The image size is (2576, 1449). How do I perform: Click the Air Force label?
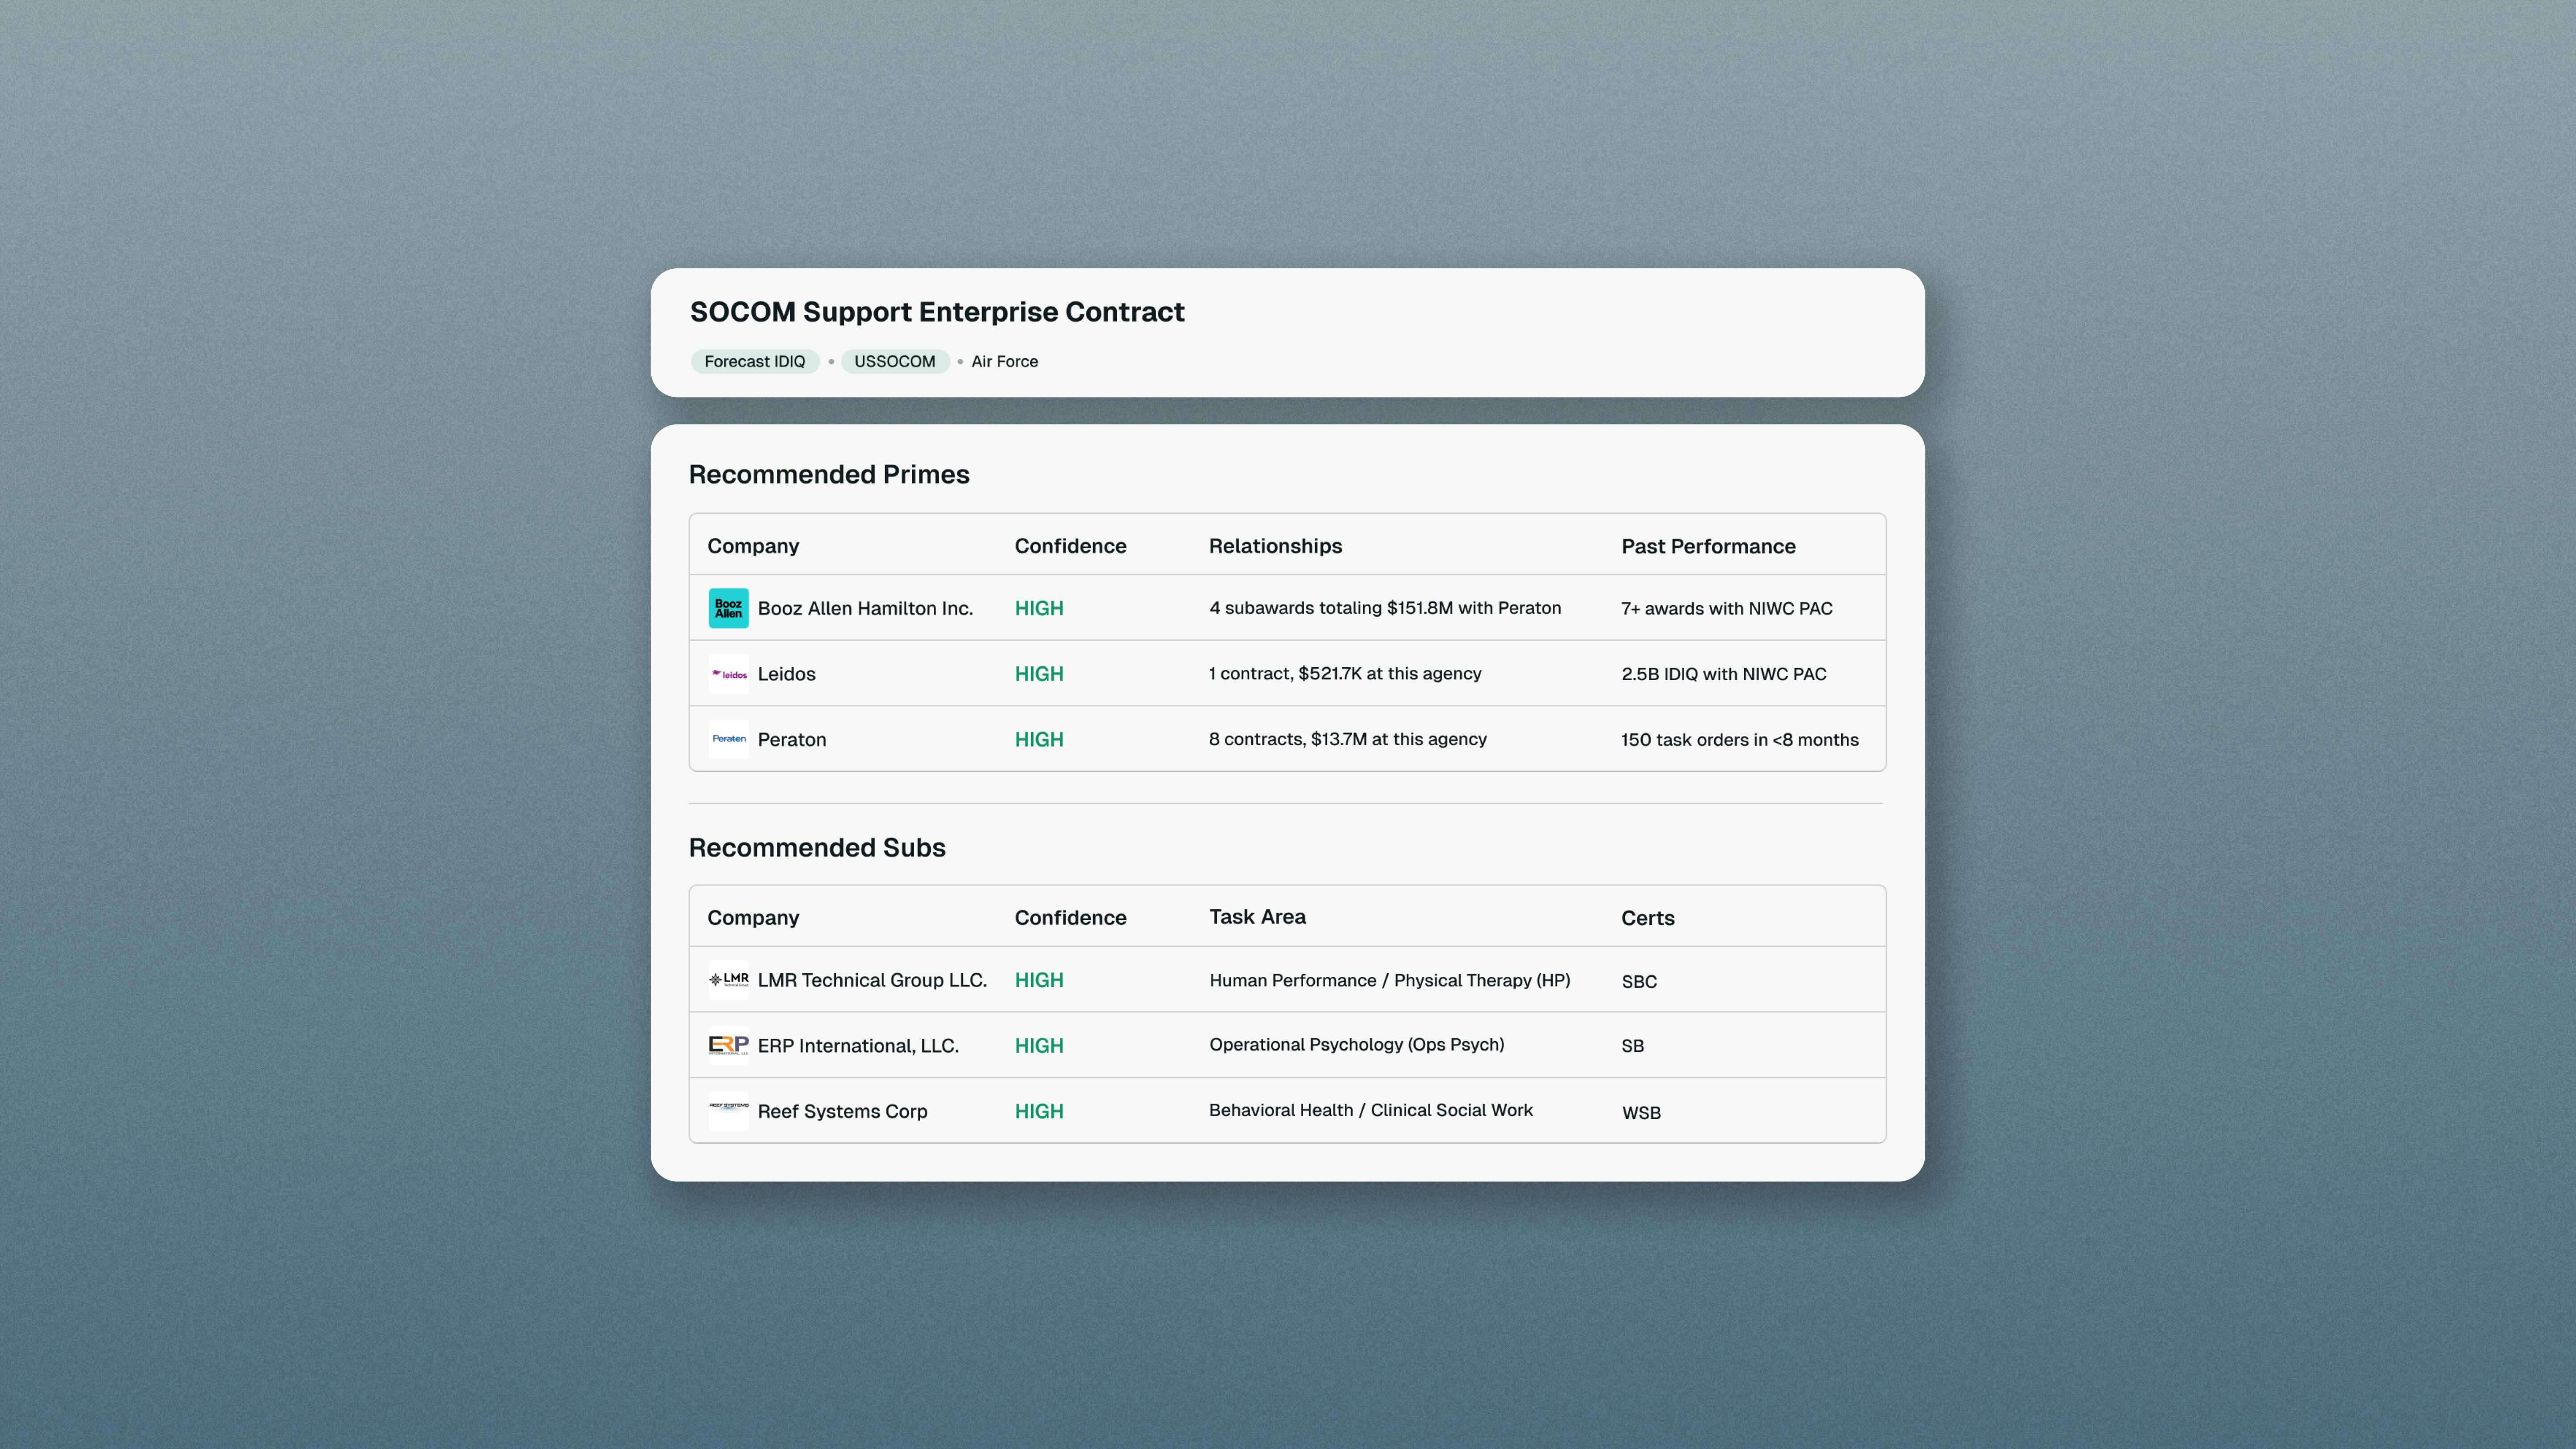point(1004,361)
